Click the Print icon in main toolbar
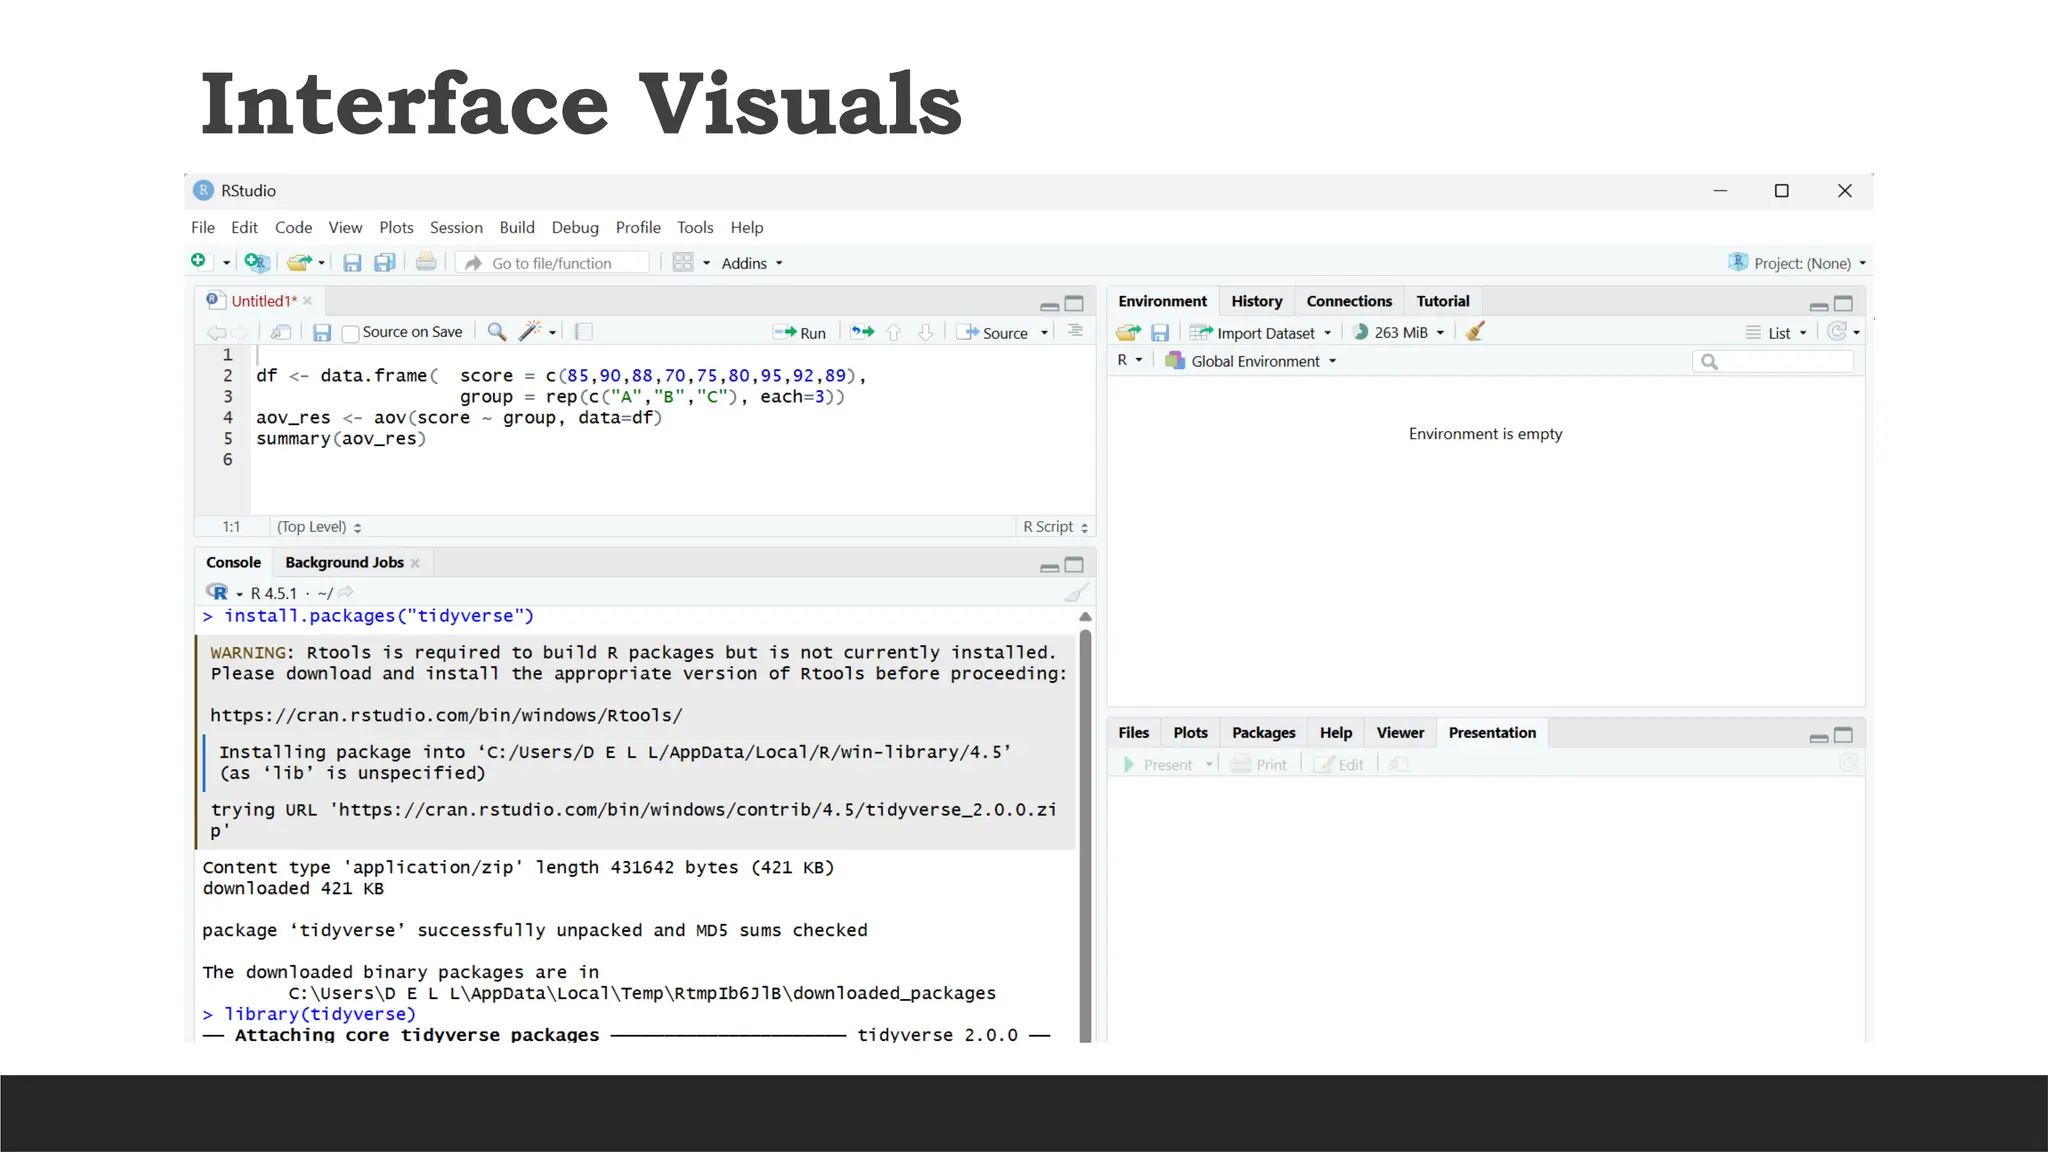The image size is (2048, 1152). [x=426, y=262]
